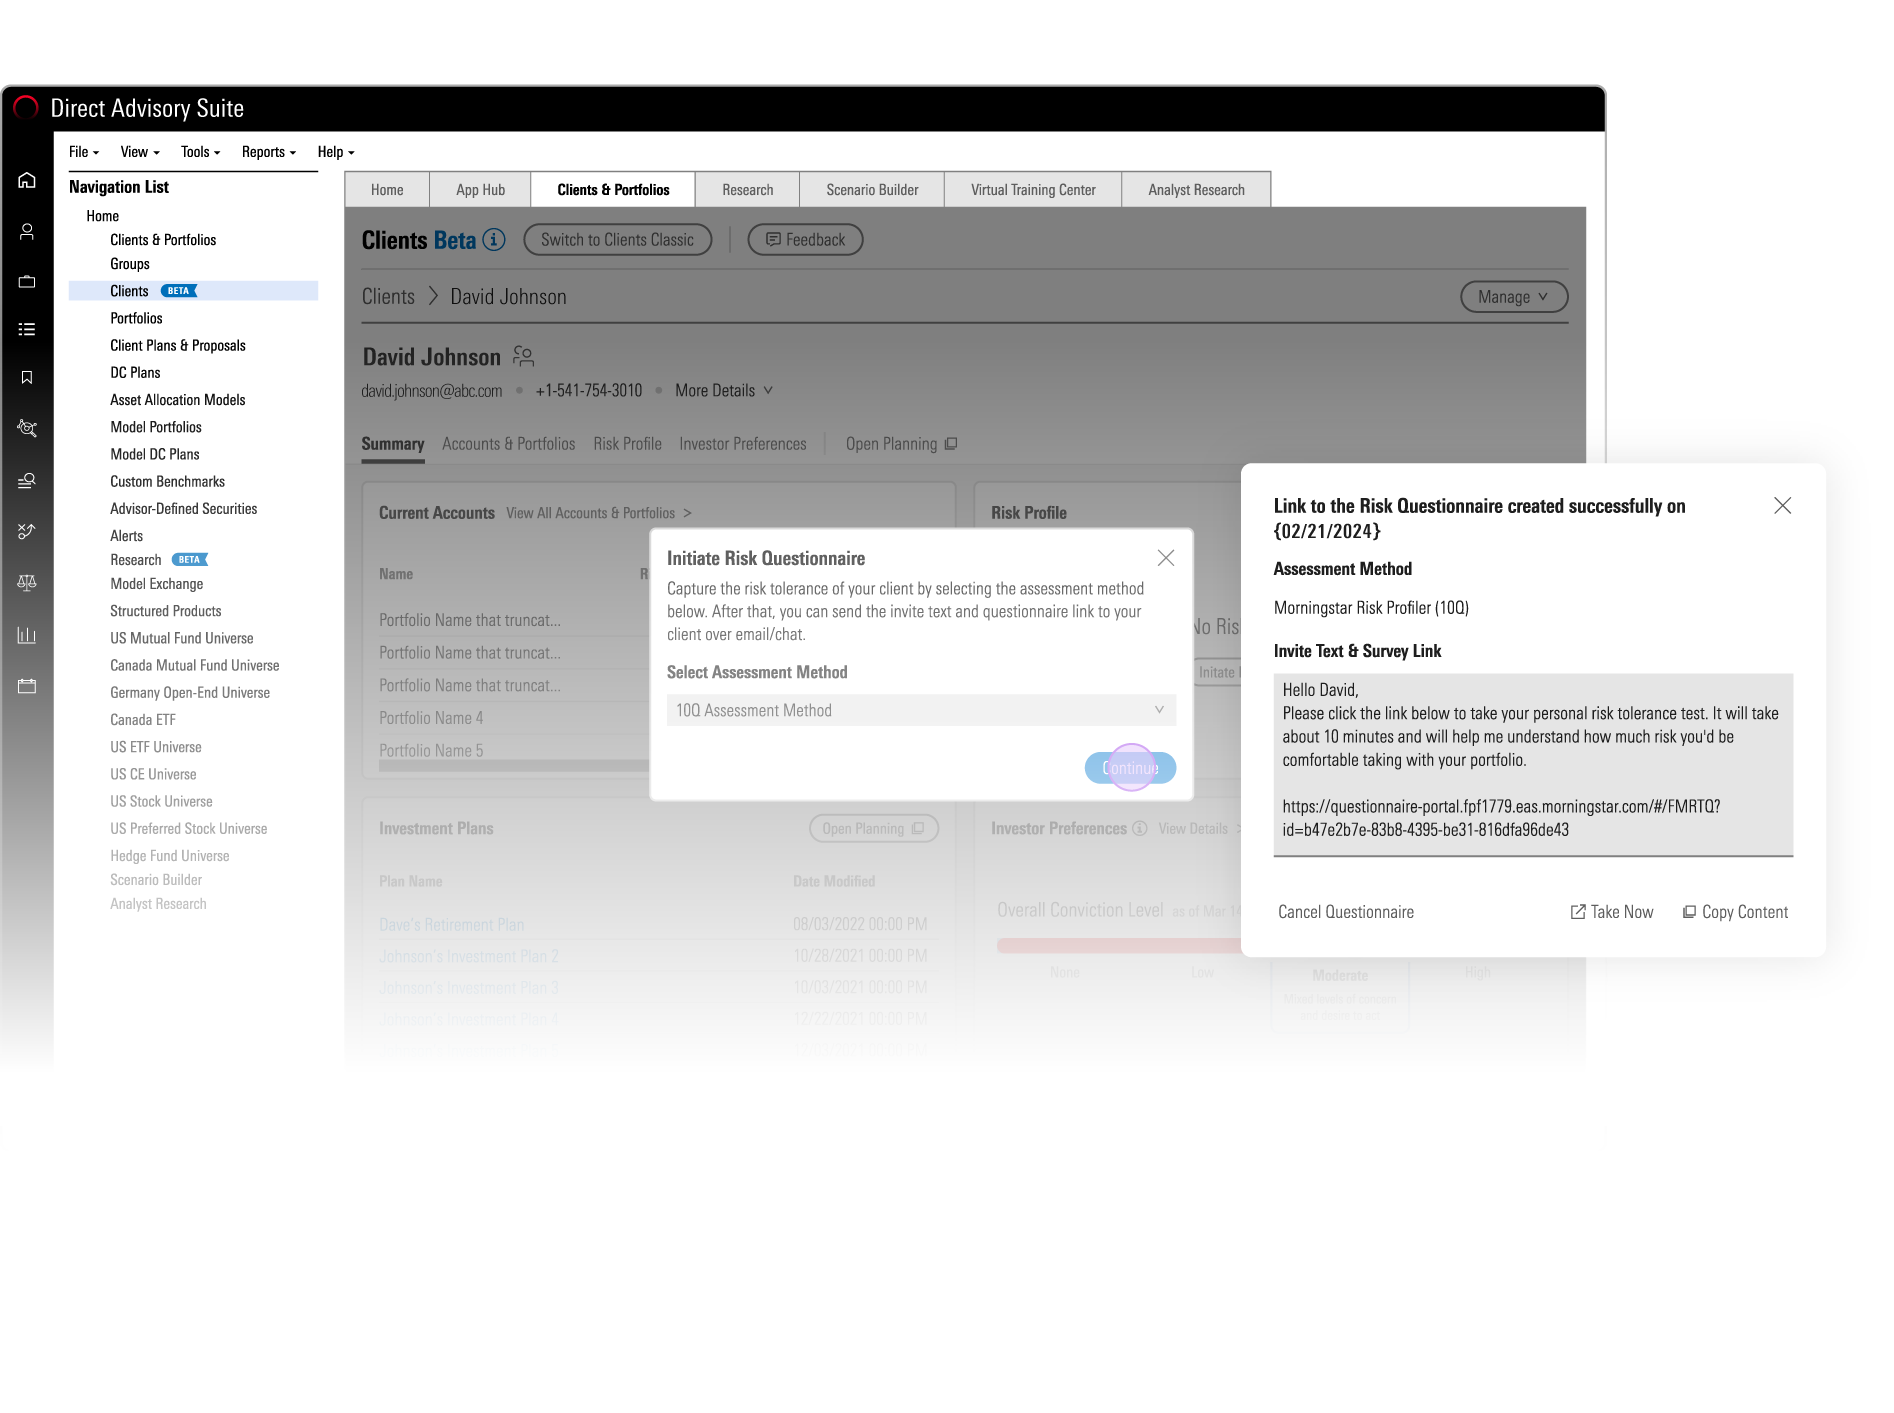Open the Select Assessment Method dropdown
The image size is (1894, 1413).
(x=920, y=710)
